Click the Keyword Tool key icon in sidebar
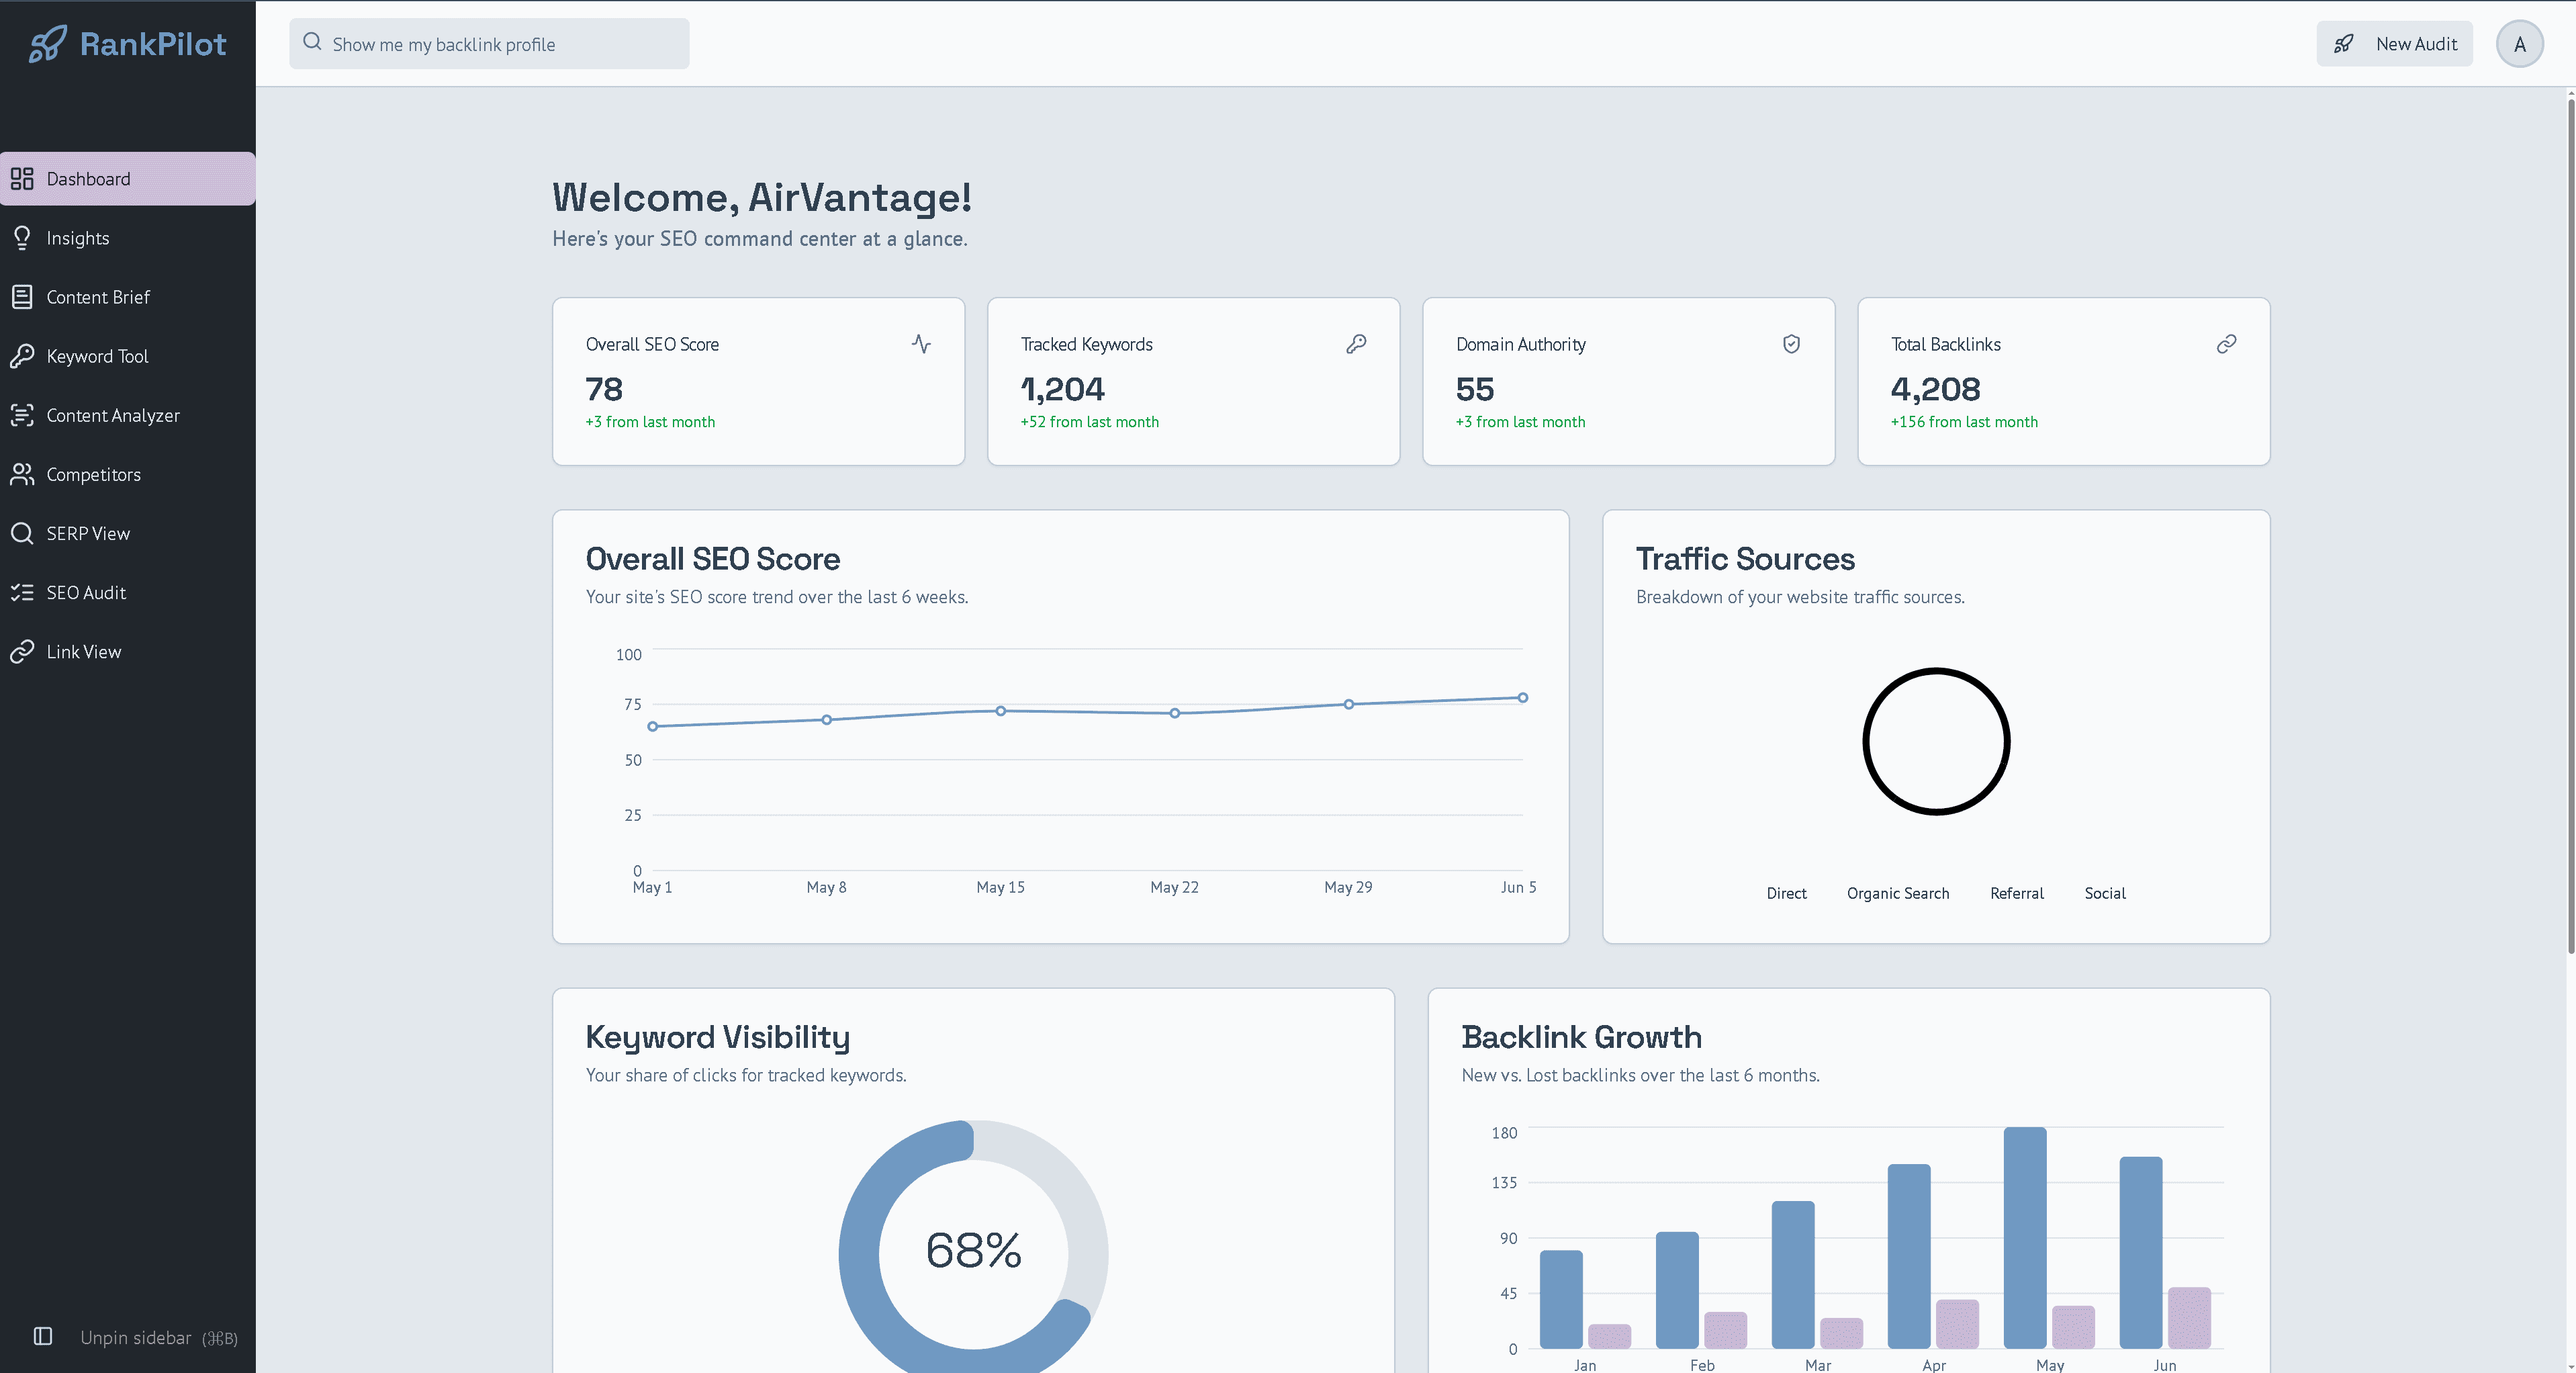The width and height of the screenshot is (2576, 1373). pos(22,356)
